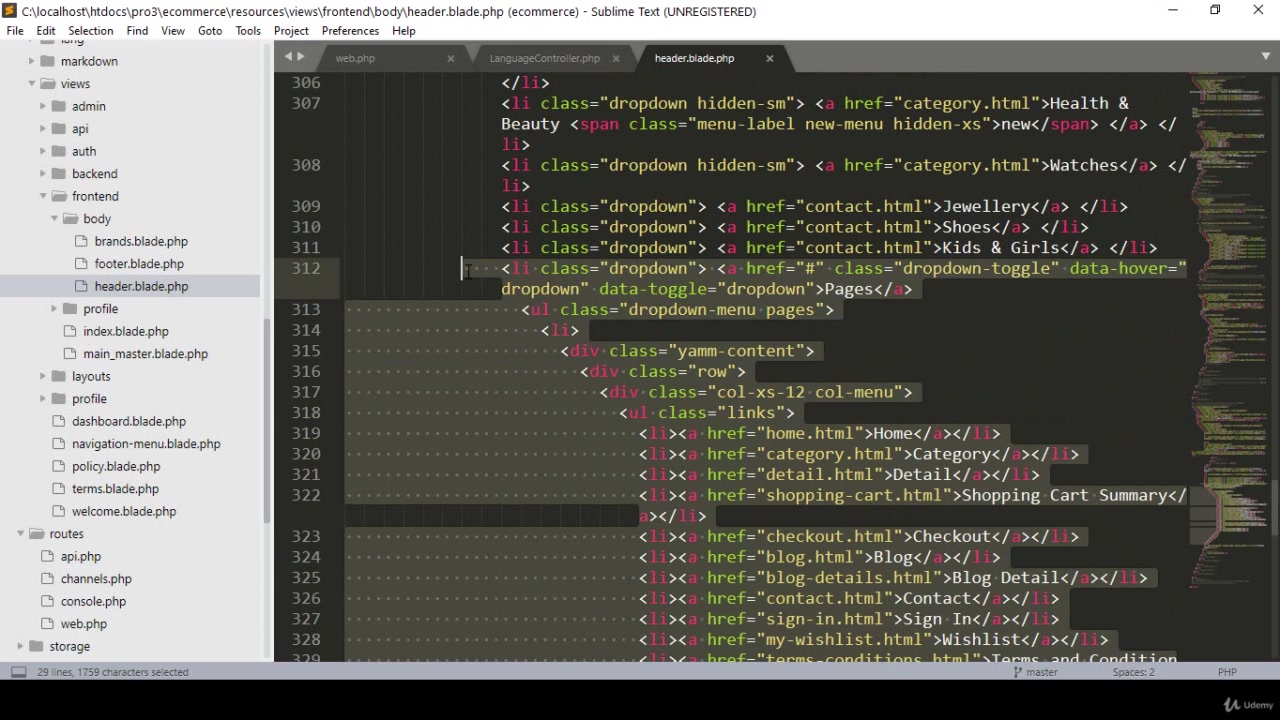The image size is (1280, 720).
Task: Open welcome.blade.php in the sidebar
Action: (124, 511)
